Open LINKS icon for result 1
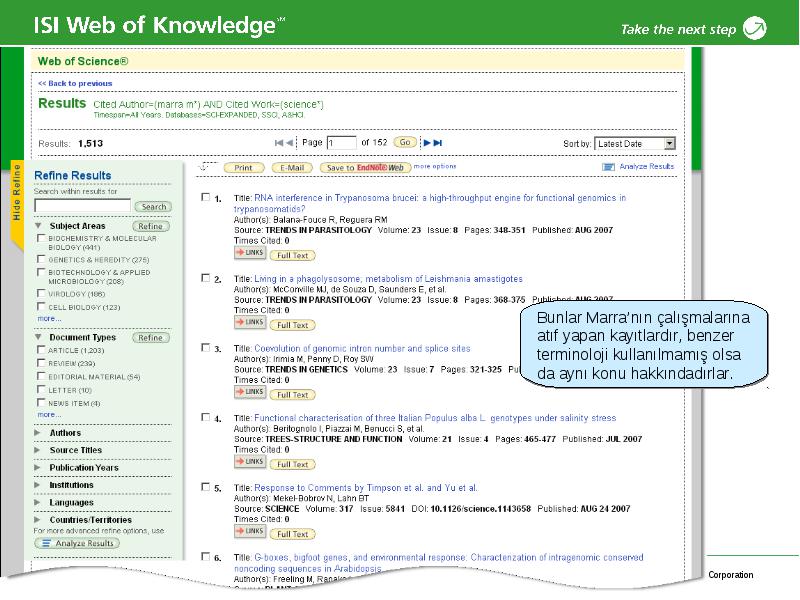This screenshot has width=800, height=600. [x=250, y=253]
